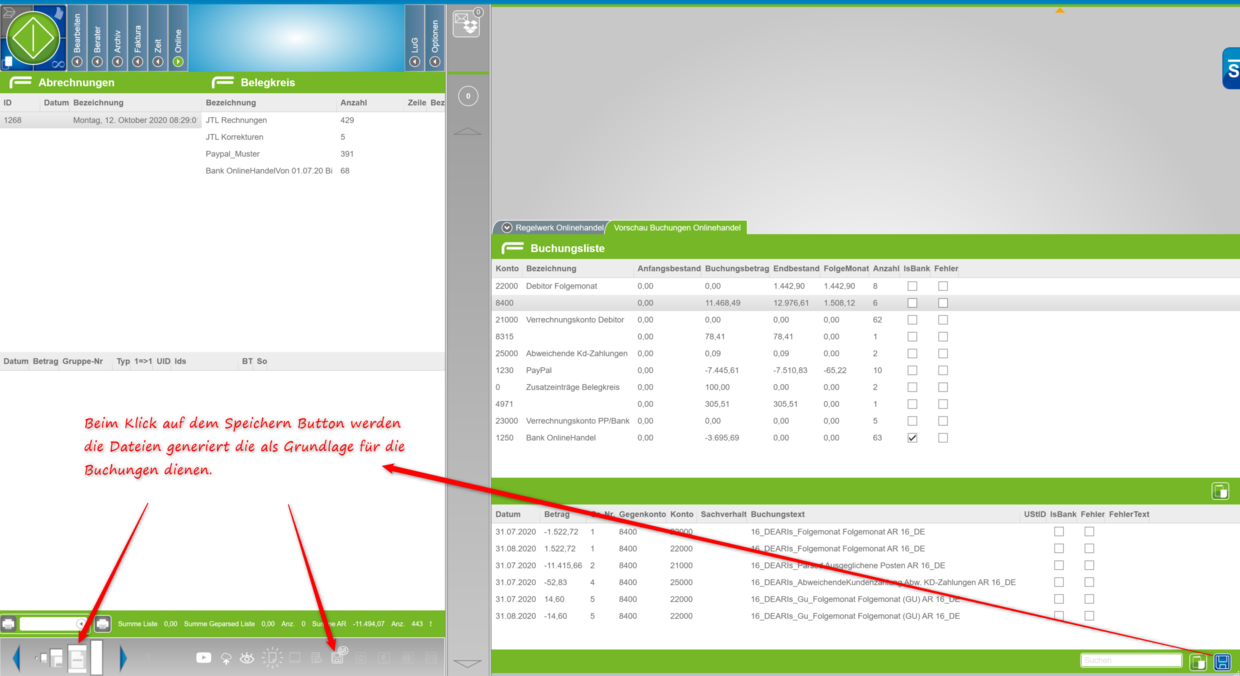Expand the Optionen side panel
Viewport: 1240px width, 676px height.
click(434, 36)
